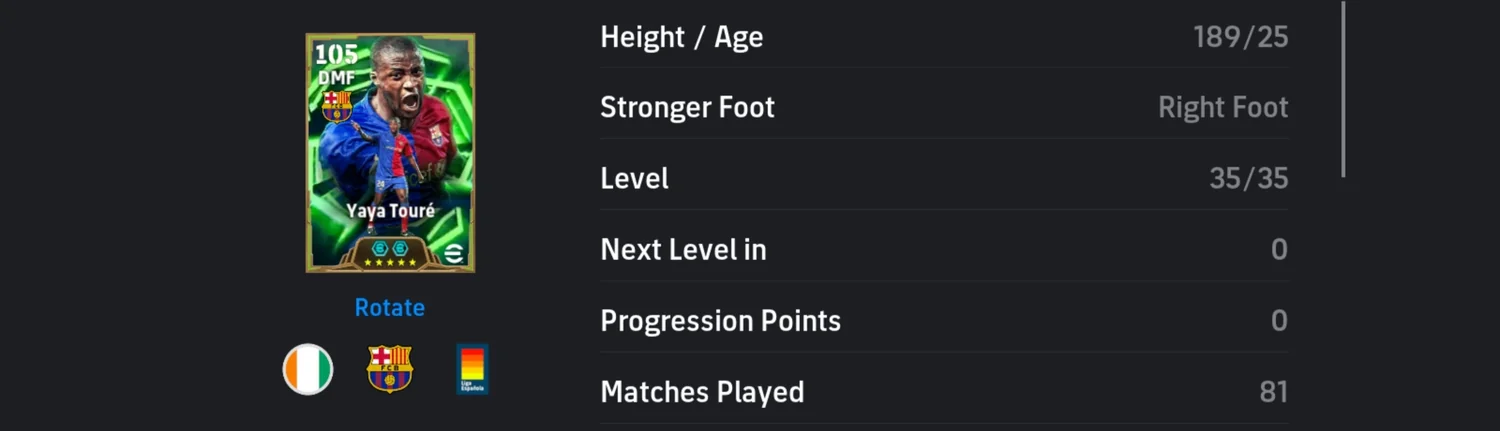The width and height of the screenshot is (1500, 431).
Task: Select the Liga Española league icon
Action: point(472,369)
